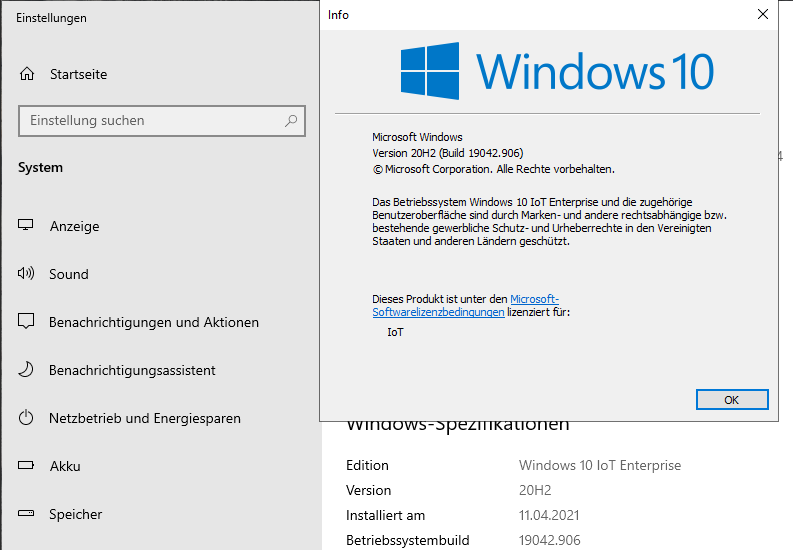Screen dimensions: 793x550
Task: Click the System section heading
Action: point(40,167)
